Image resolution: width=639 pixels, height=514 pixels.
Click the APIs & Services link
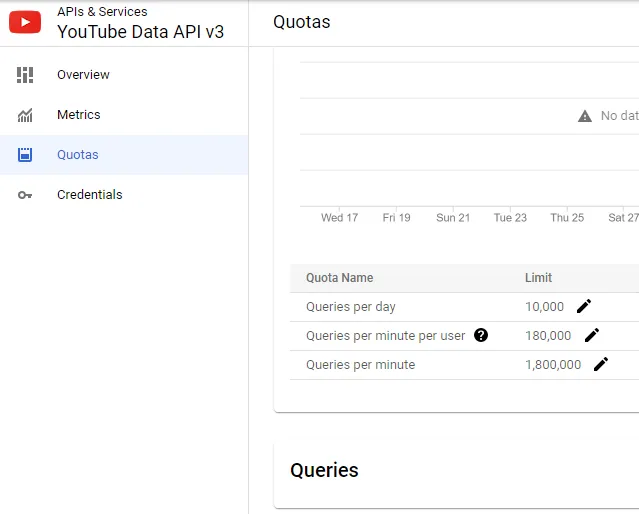click(x=102, y=12)
